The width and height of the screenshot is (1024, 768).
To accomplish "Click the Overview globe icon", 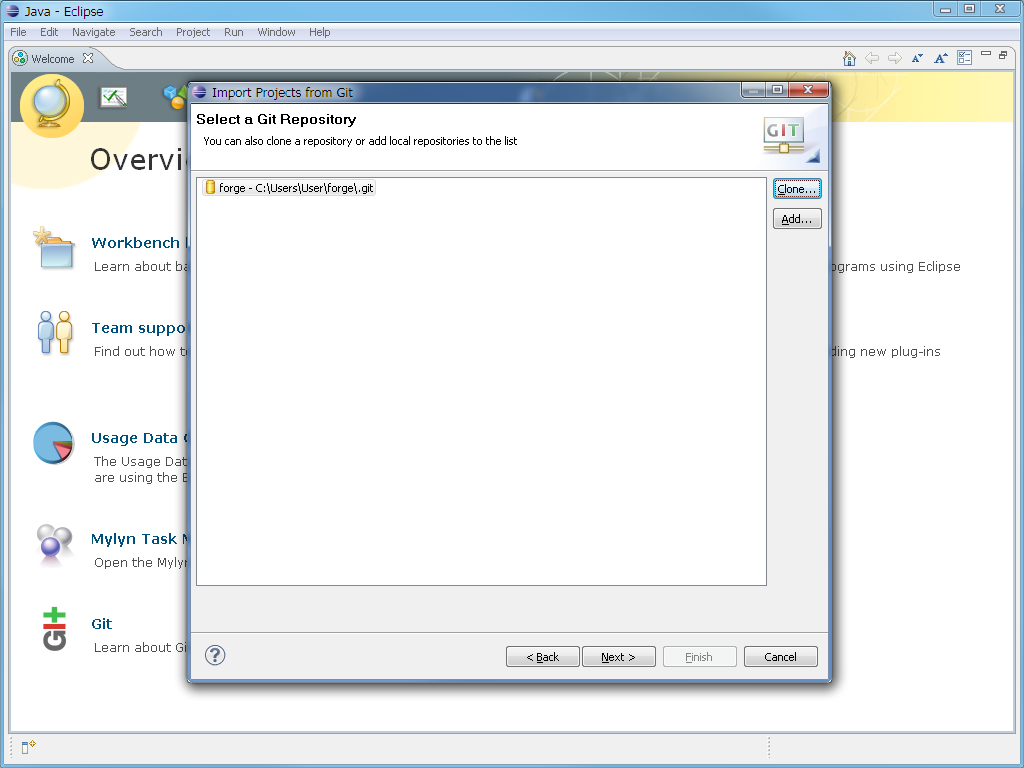I will pos(52,105).
